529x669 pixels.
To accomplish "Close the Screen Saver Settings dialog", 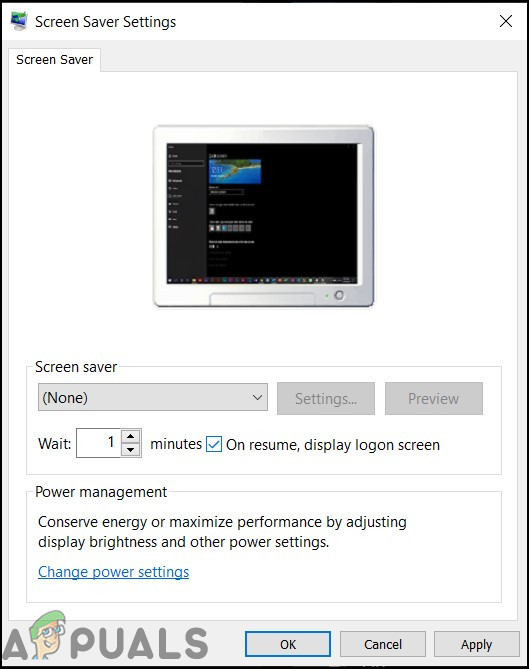I will click(x=506, y=21).
